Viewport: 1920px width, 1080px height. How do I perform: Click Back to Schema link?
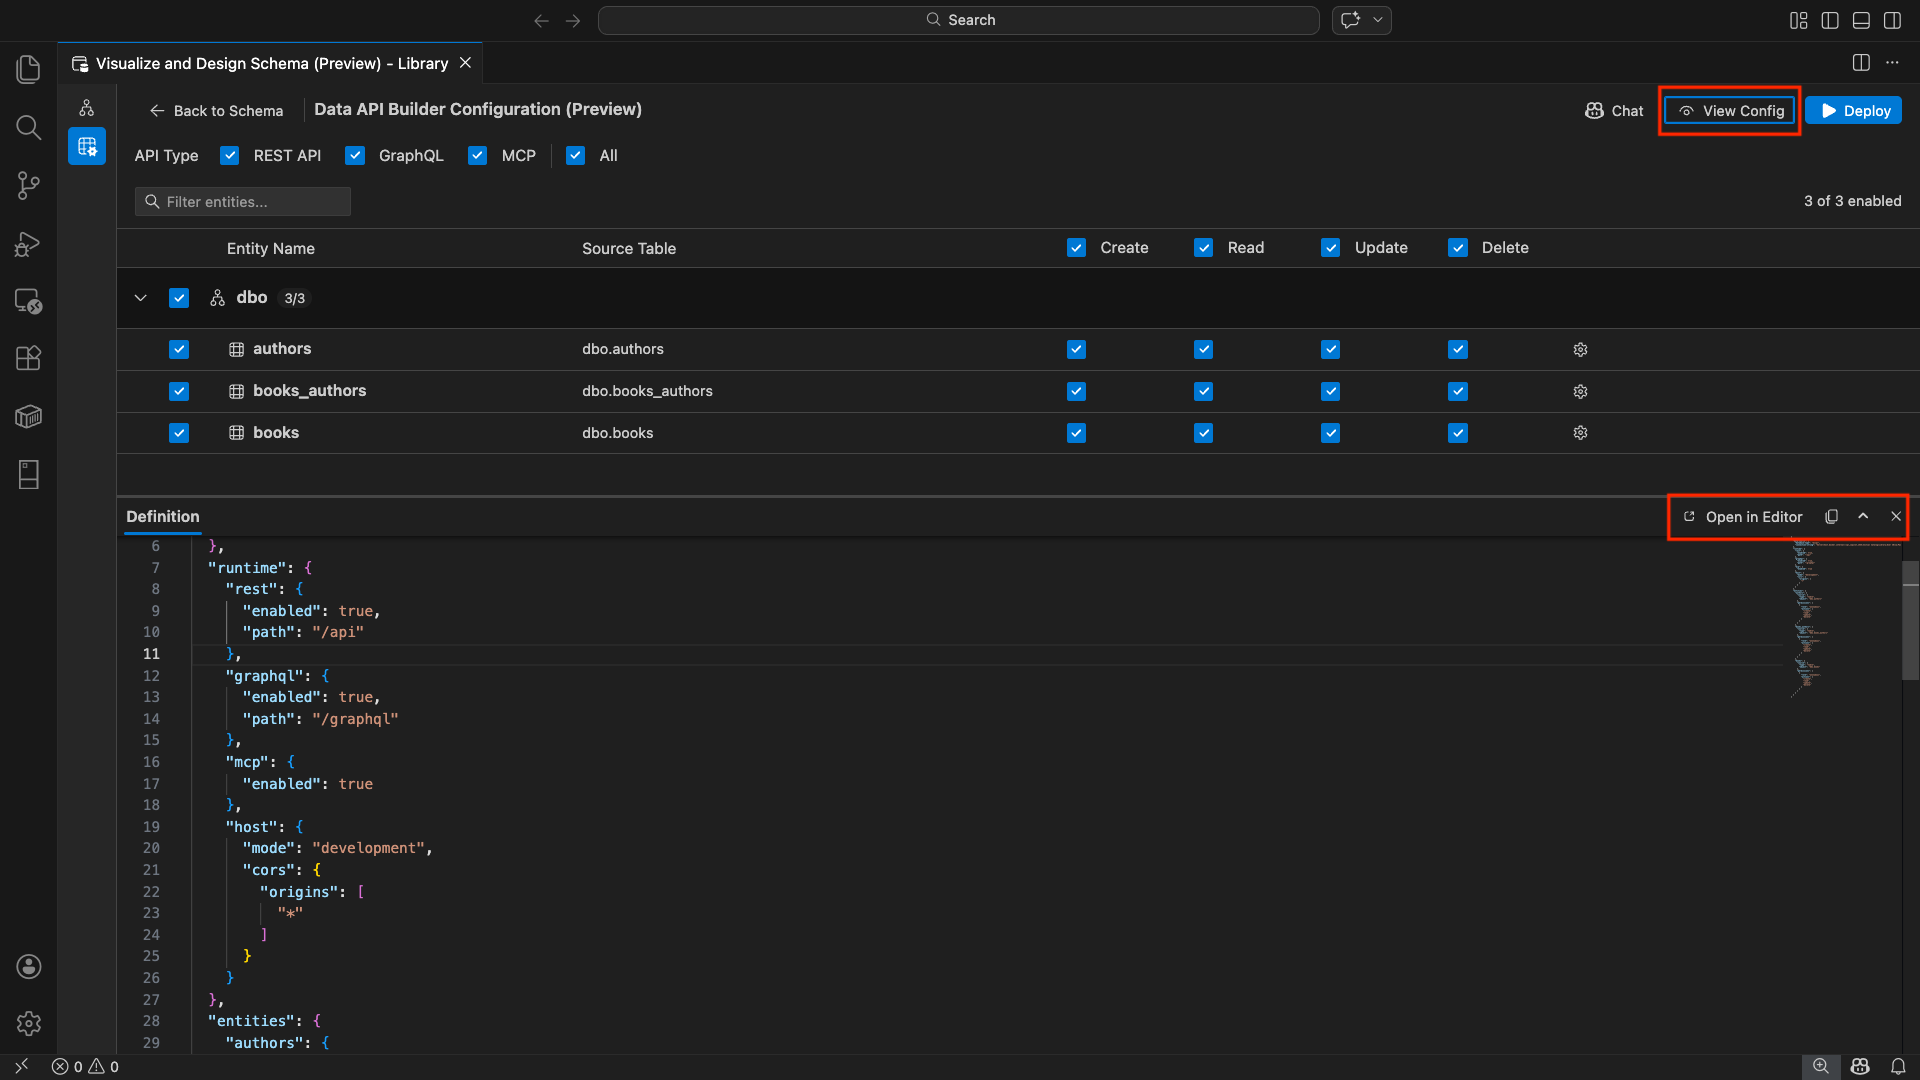click(217, 111)
